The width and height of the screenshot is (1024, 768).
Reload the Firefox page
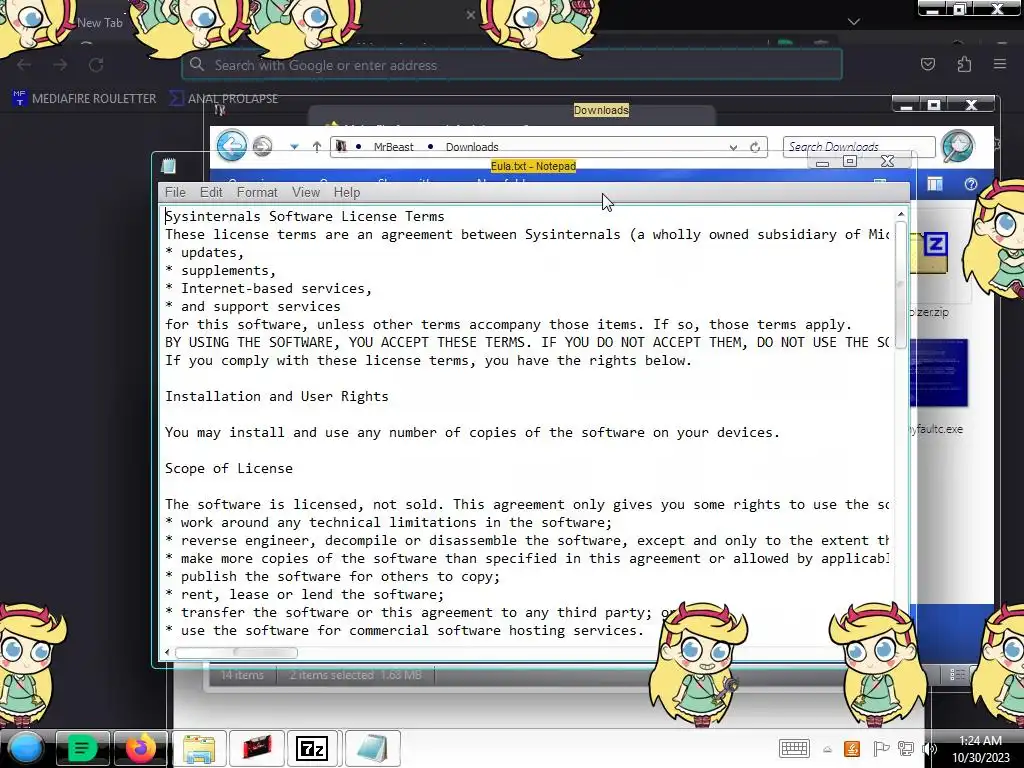pos(96,65)
